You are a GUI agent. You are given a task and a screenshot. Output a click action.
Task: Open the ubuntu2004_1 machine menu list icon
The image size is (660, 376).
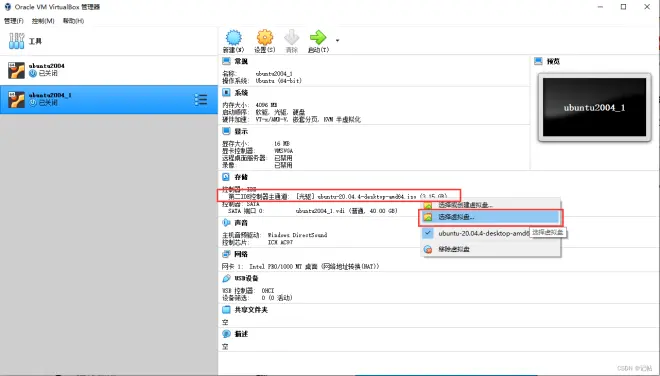201,99
